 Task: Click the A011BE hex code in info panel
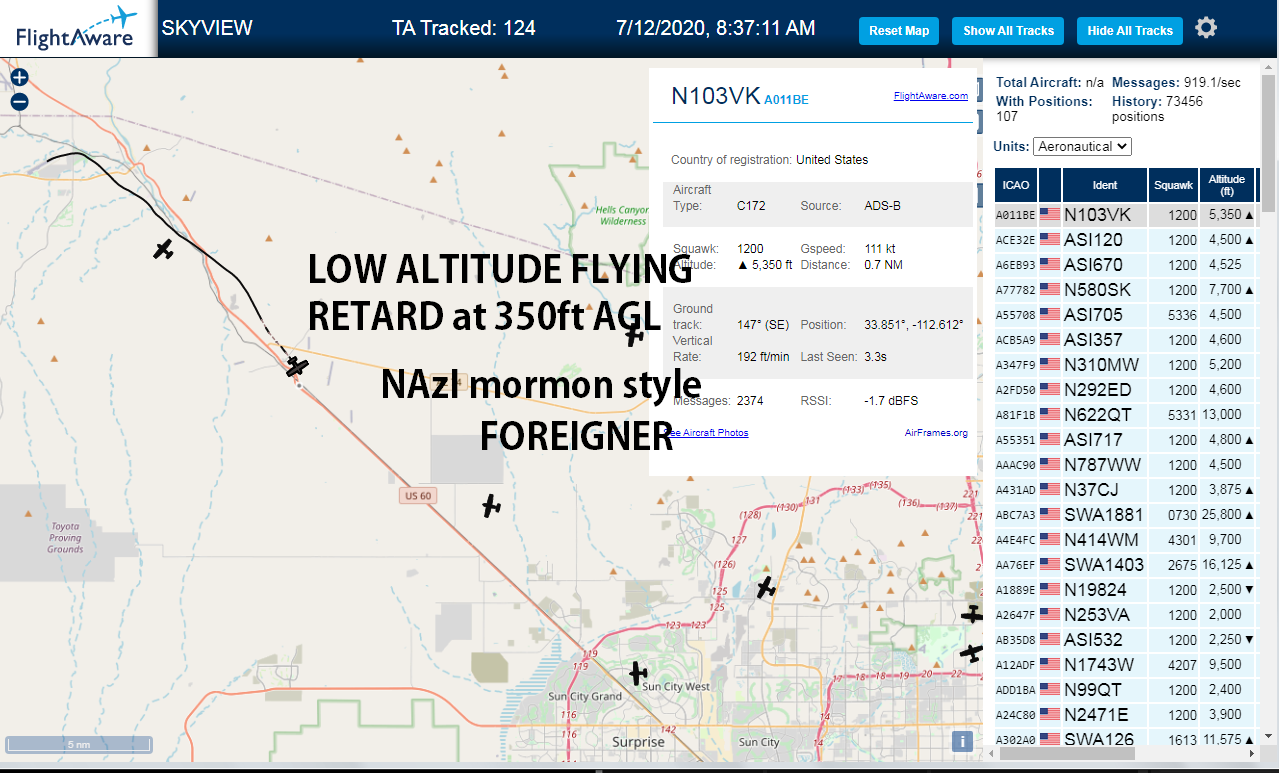786,99
